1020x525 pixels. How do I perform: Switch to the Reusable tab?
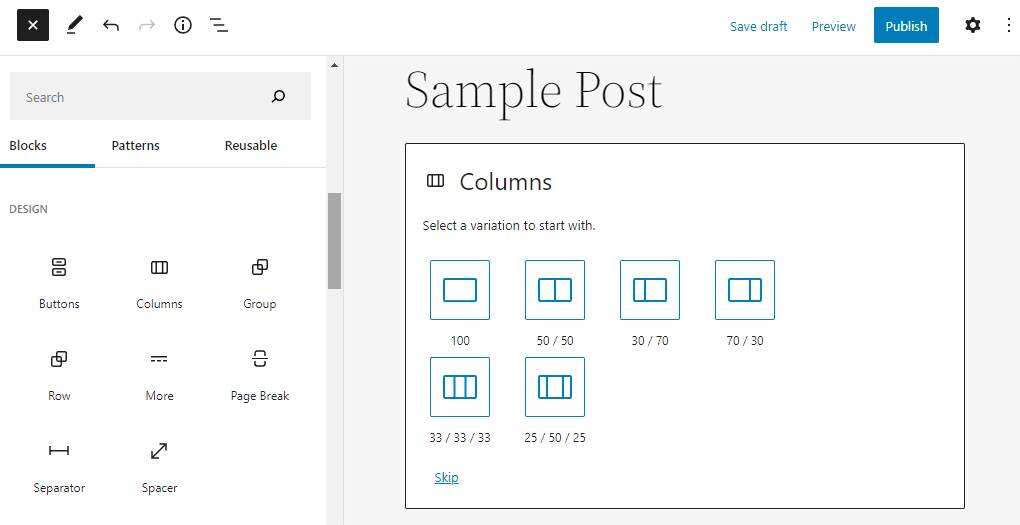250,146
